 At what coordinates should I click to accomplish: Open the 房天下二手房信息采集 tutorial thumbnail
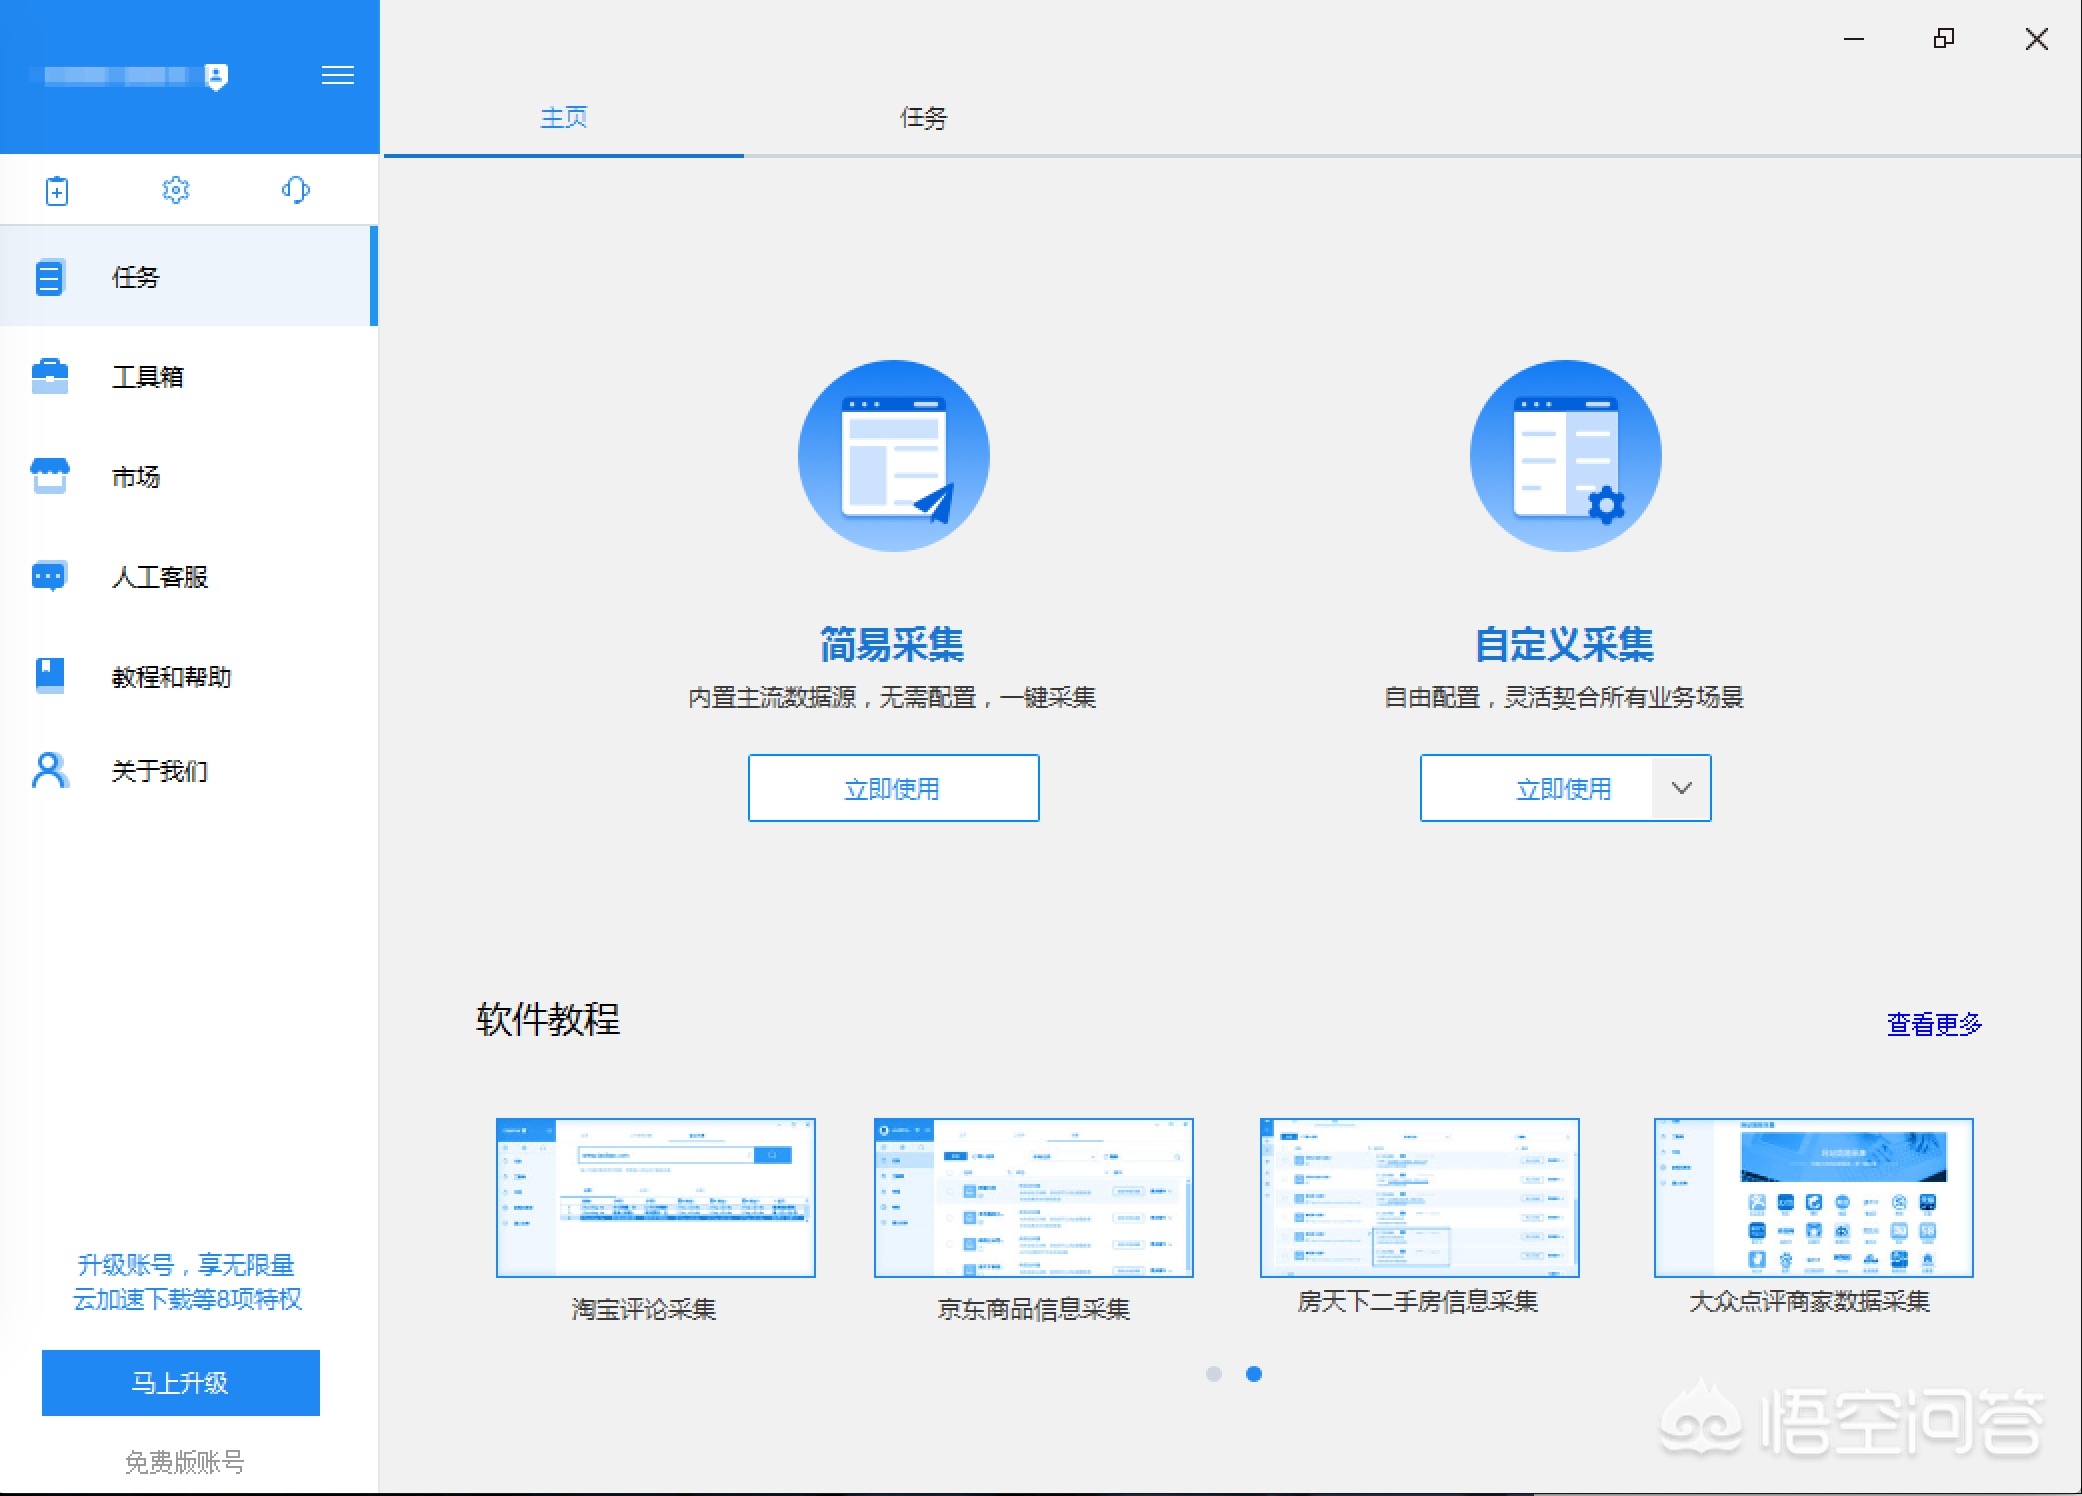point(1420,1198)
